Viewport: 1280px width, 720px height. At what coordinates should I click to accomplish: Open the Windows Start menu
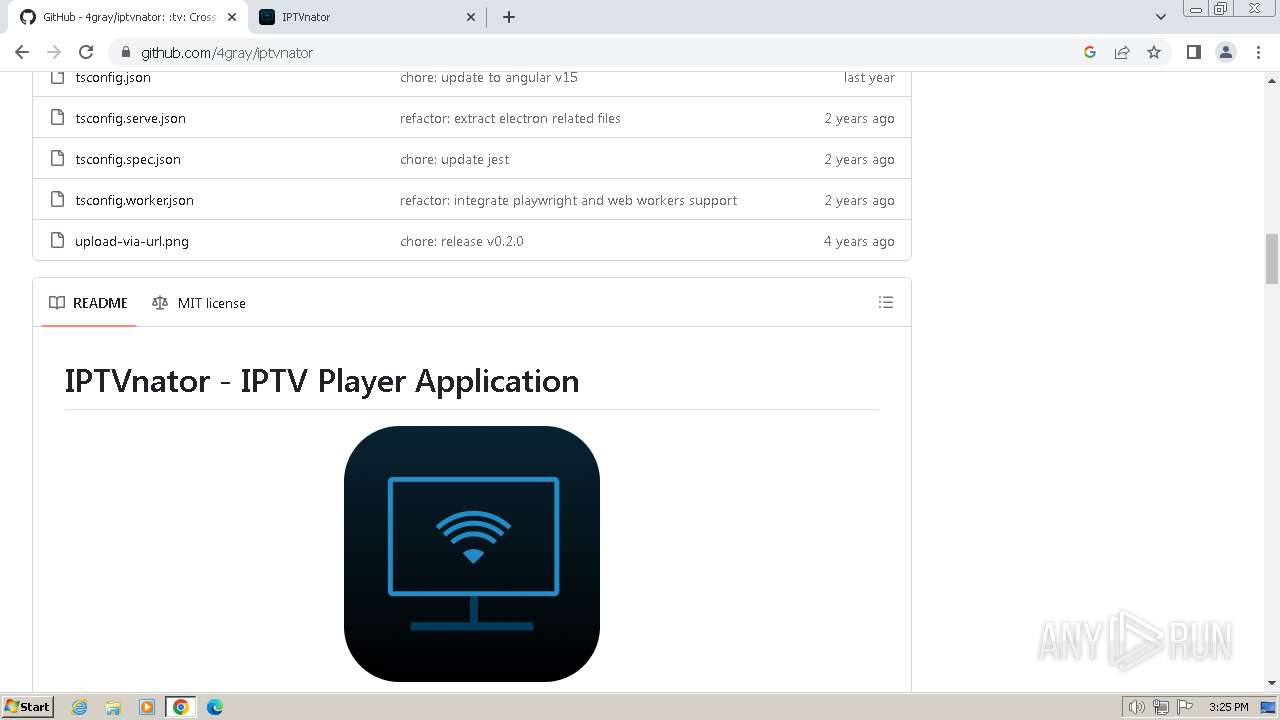tap(28, 706)
